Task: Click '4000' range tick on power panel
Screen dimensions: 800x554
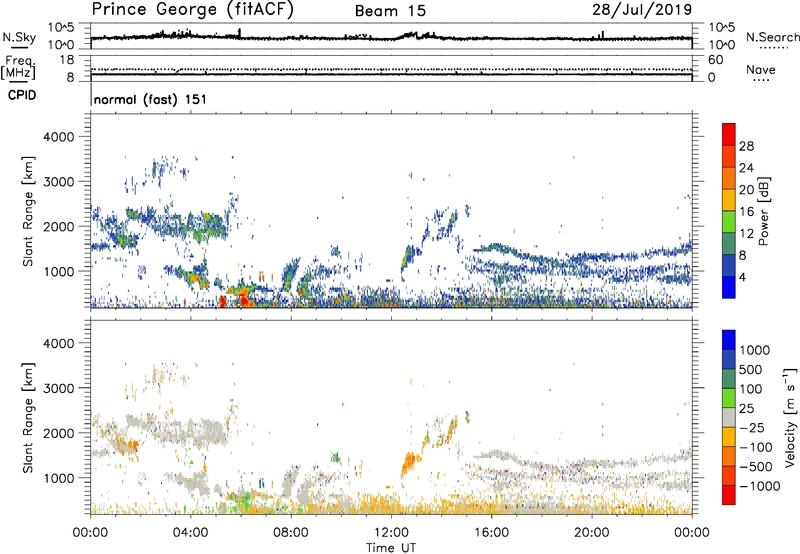Action: point(59,137)
